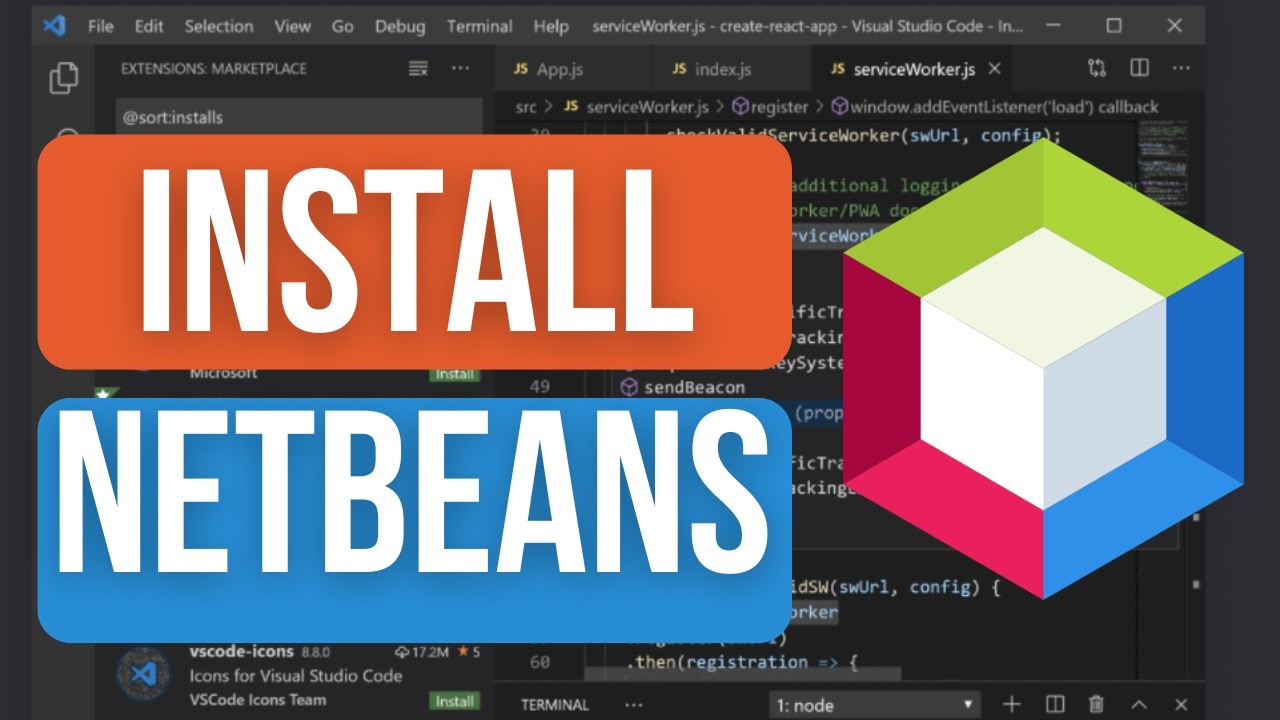Select the sendBeacon suggestion

pos(693,387)
